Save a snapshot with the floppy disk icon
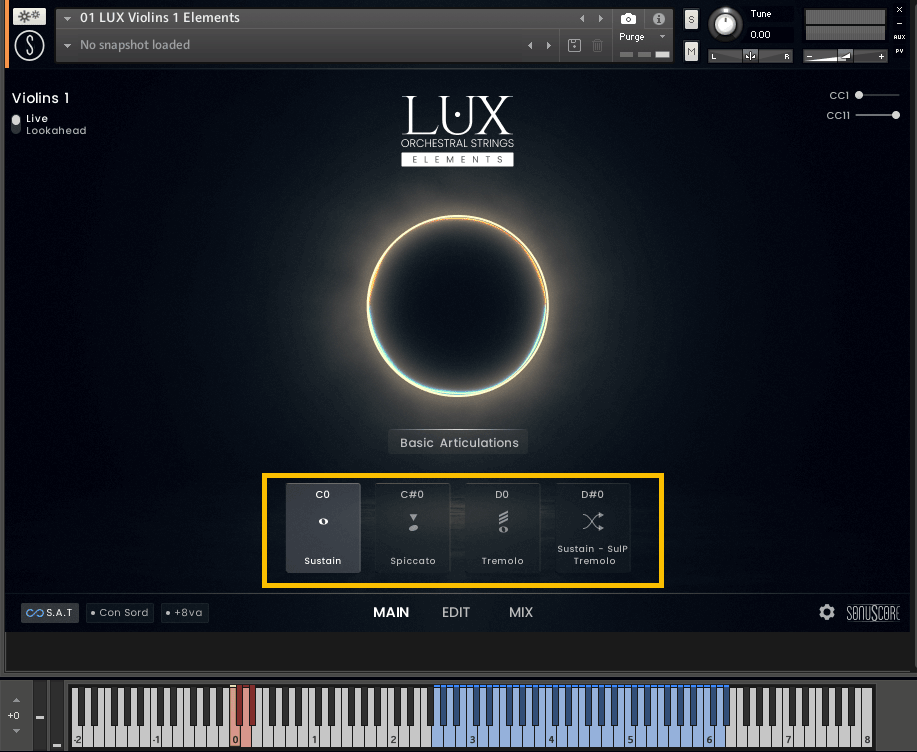This screenshot has height=752, width=917. [573, 45]
